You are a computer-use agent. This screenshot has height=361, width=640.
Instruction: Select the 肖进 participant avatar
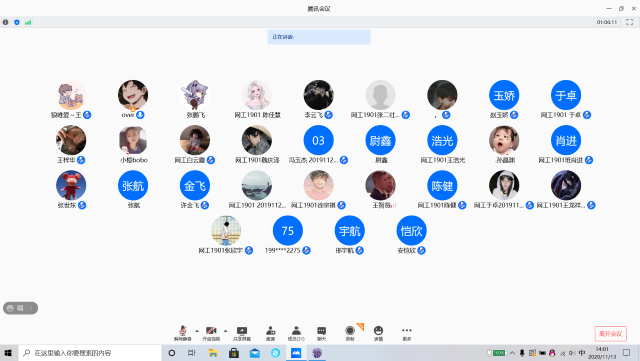(566, 140)
